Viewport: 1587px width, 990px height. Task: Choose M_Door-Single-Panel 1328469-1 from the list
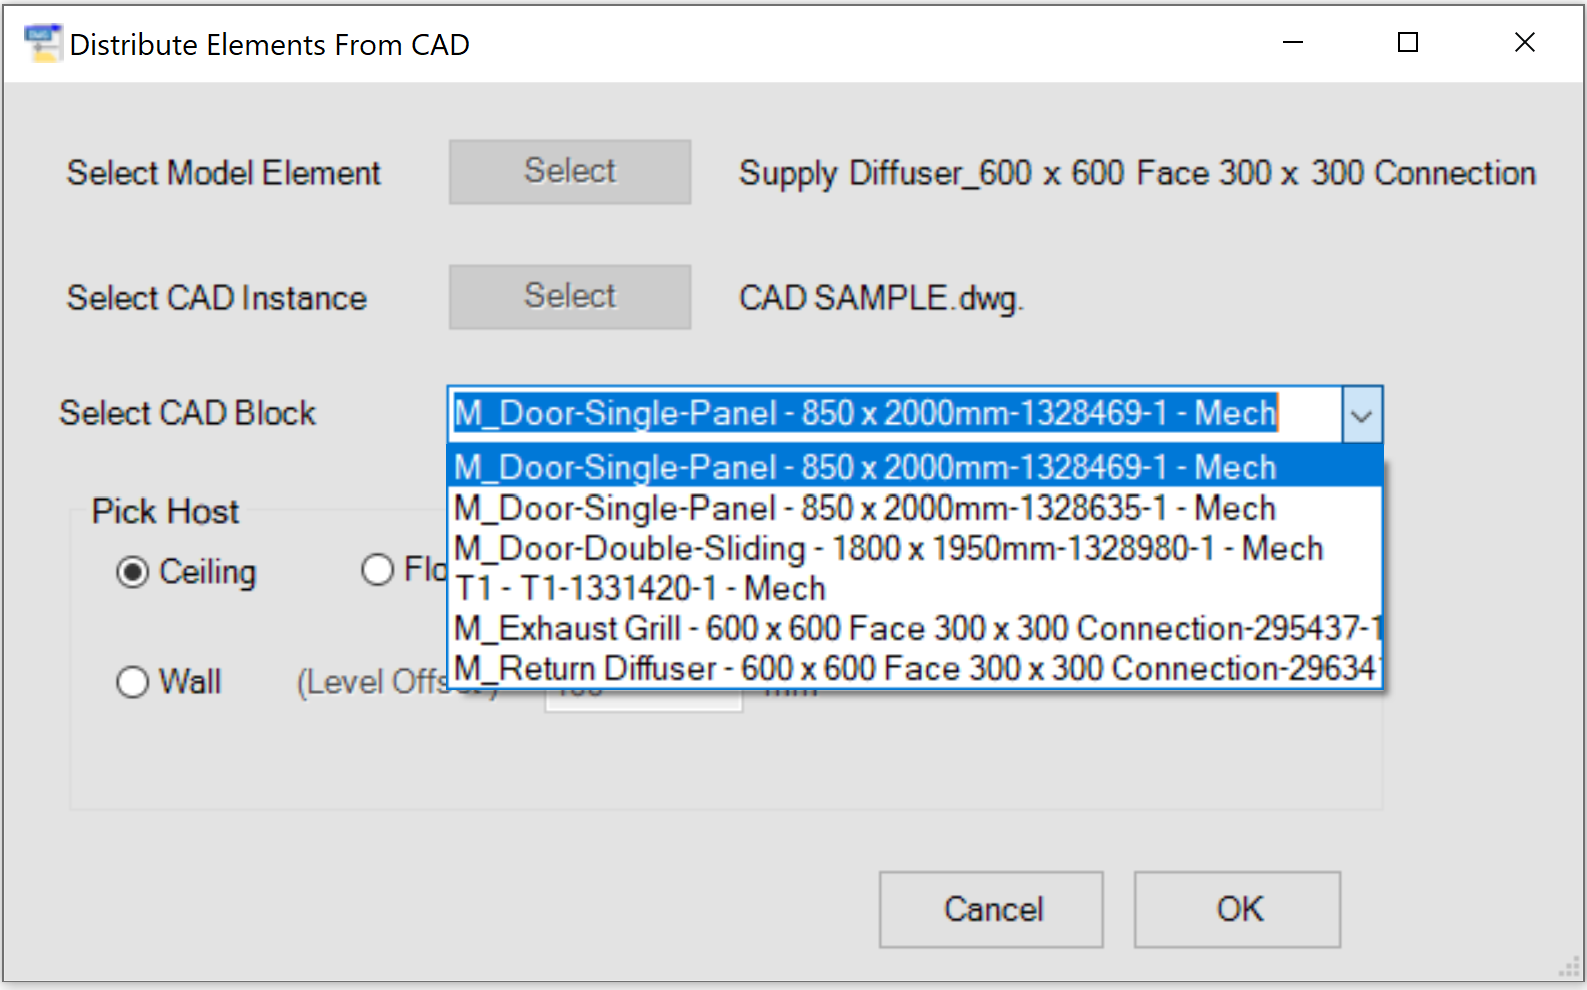(915, 467)
